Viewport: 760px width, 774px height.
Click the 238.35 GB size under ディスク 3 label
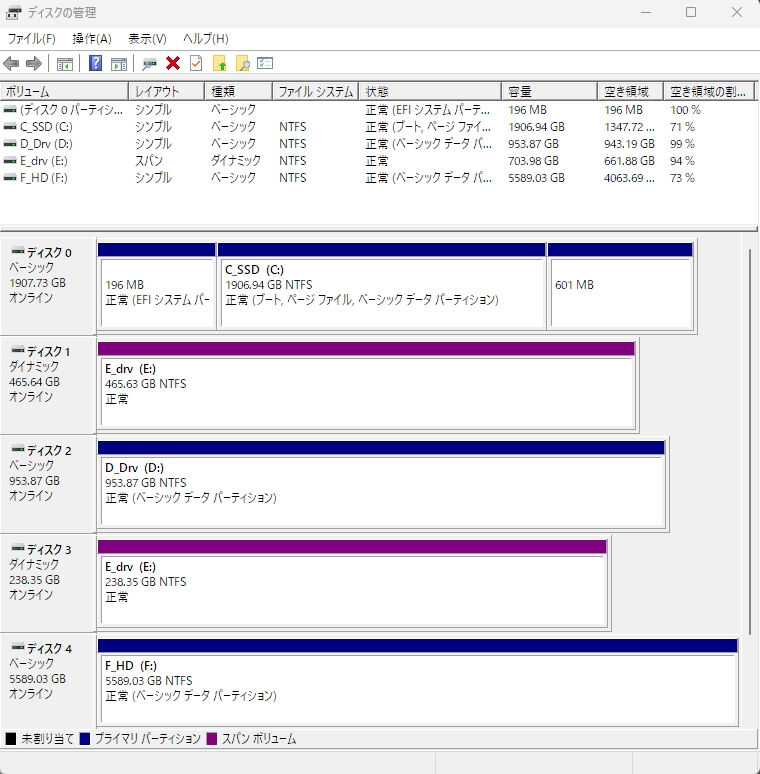[x=35, y=580]
